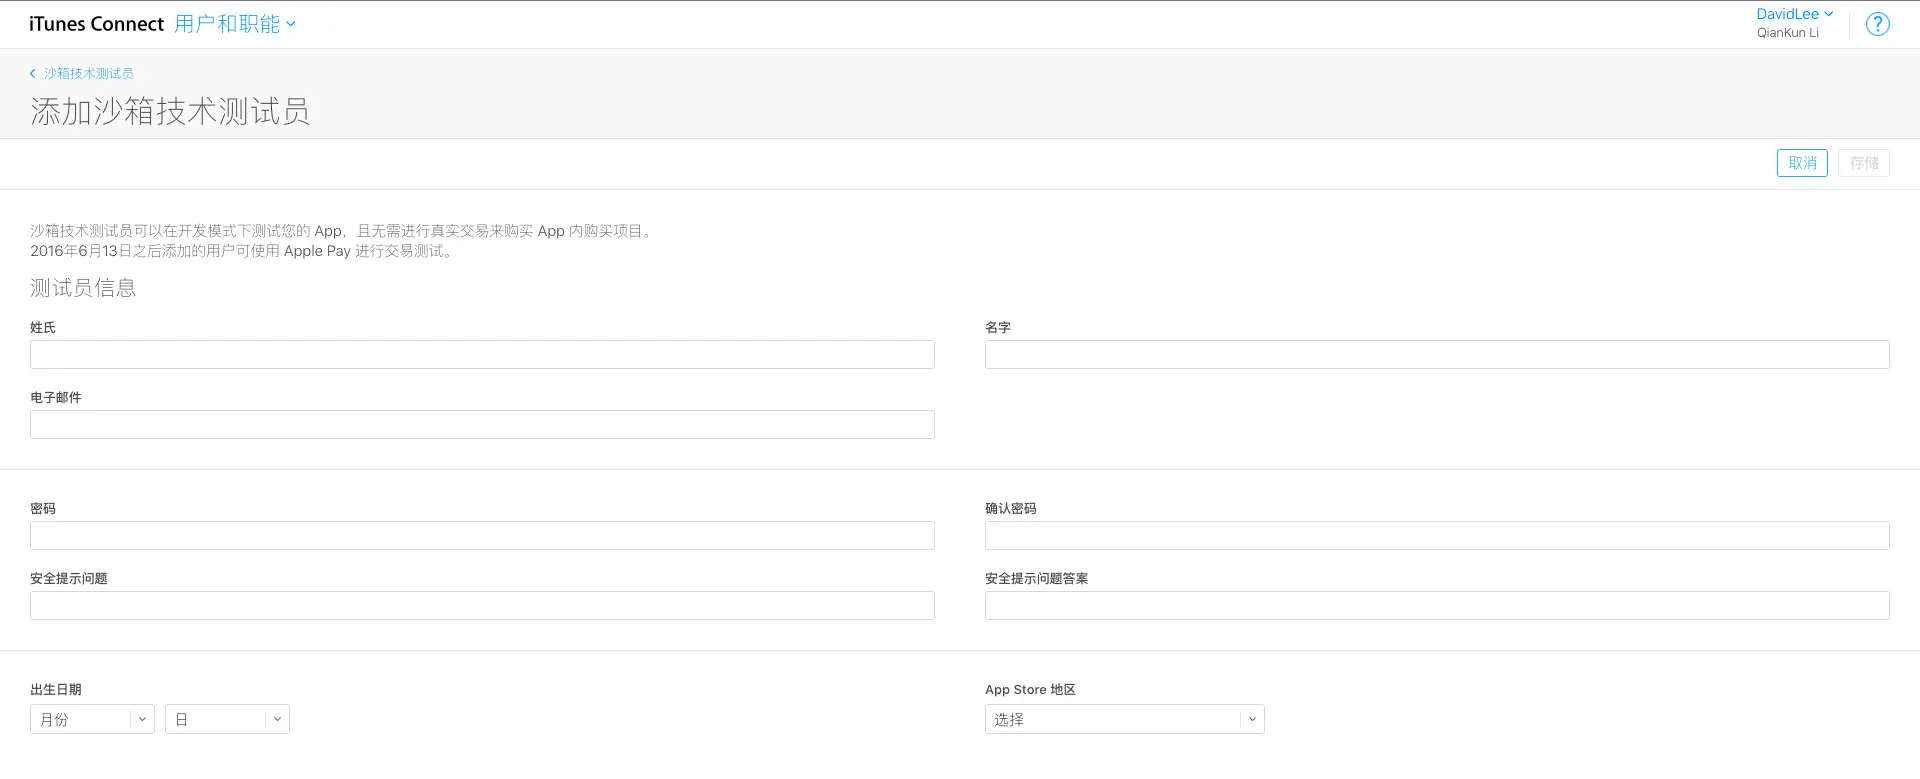Click the QianKun Li account subtitle
The width and height of the screenshot is (1920, 779).
[1788, 33]
